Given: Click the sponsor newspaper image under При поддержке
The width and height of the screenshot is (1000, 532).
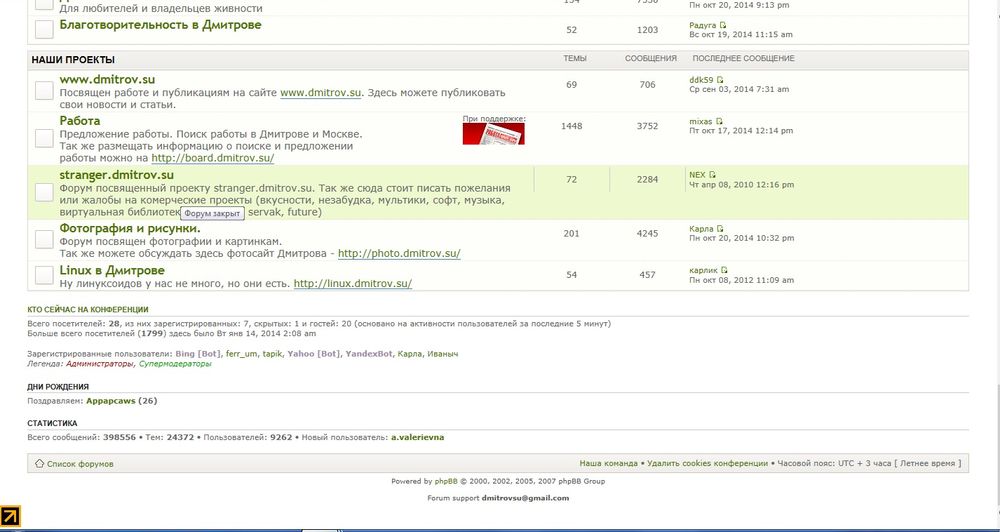Looking at the screenshot, I should click(494, 134).
